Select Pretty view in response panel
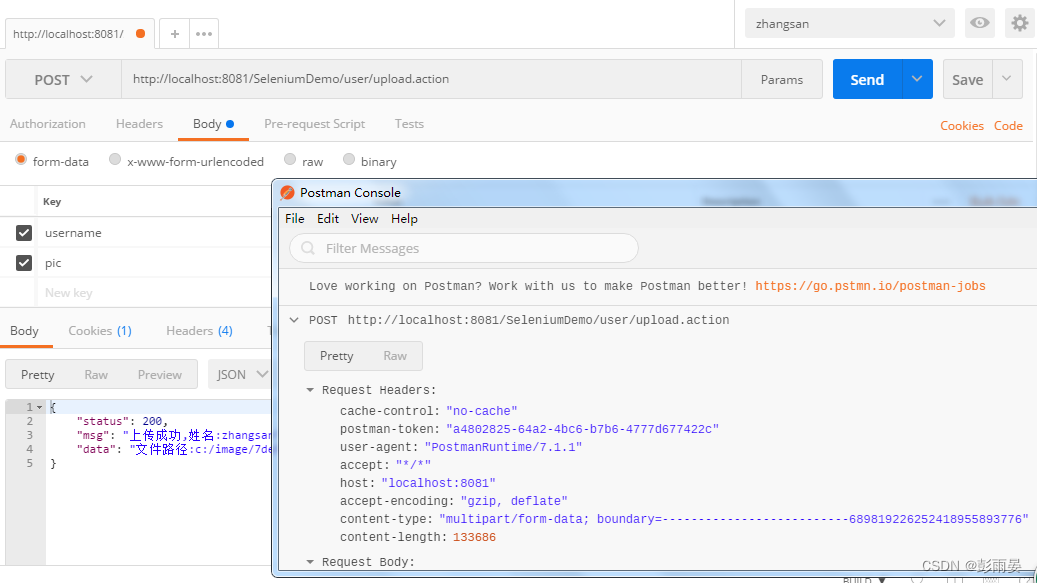The image size is (1037, 583). click(38, 374)
